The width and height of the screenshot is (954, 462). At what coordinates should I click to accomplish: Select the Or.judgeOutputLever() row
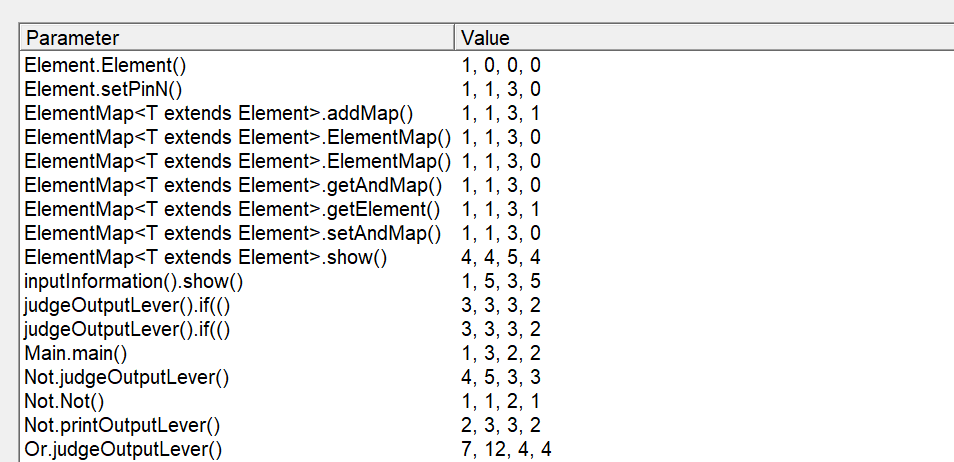click(123, 449)
